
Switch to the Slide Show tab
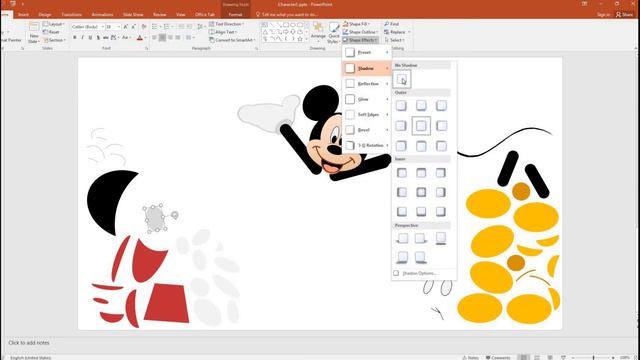tap(133, 14)
